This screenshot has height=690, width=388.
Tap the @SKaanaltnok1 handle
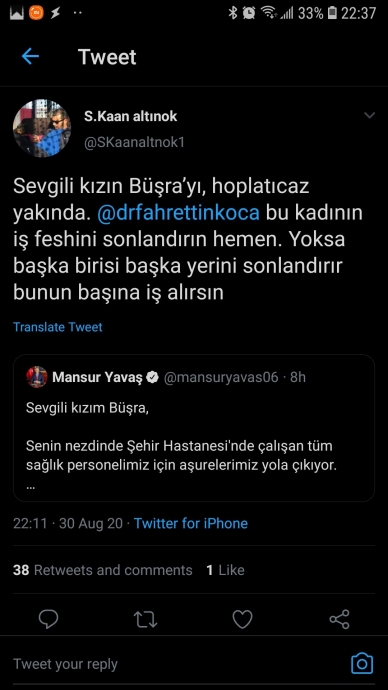pos(134,143)
